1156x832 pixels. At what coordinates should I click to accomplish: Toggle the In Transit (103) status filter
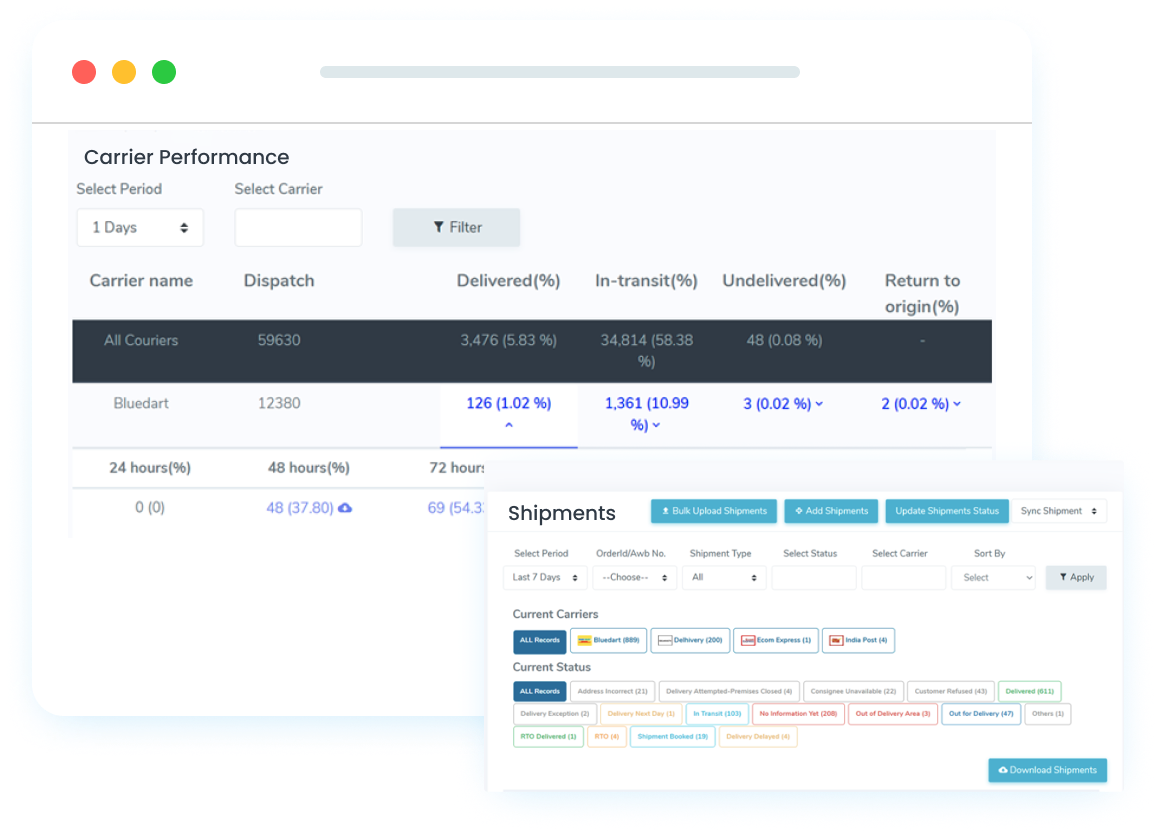click(x=715, y=714)
